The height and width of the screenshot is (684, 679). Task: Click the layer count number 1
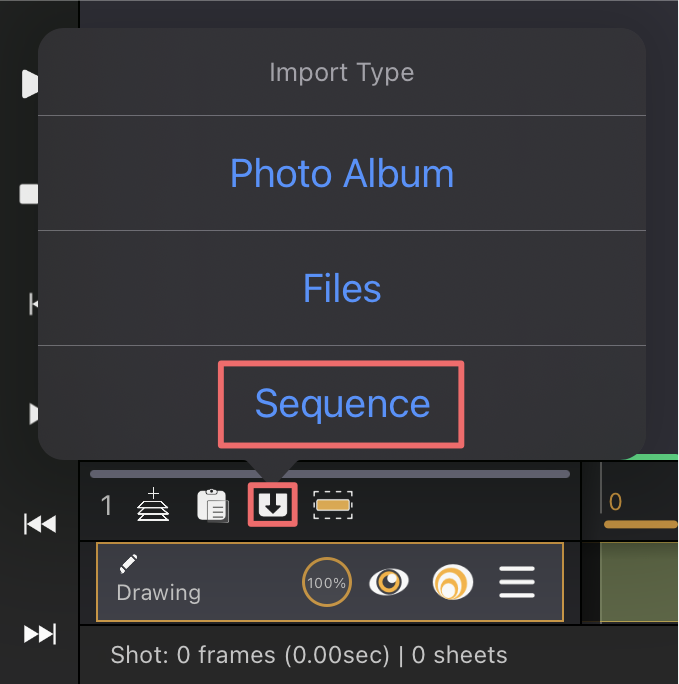click(x=106, y=506)
